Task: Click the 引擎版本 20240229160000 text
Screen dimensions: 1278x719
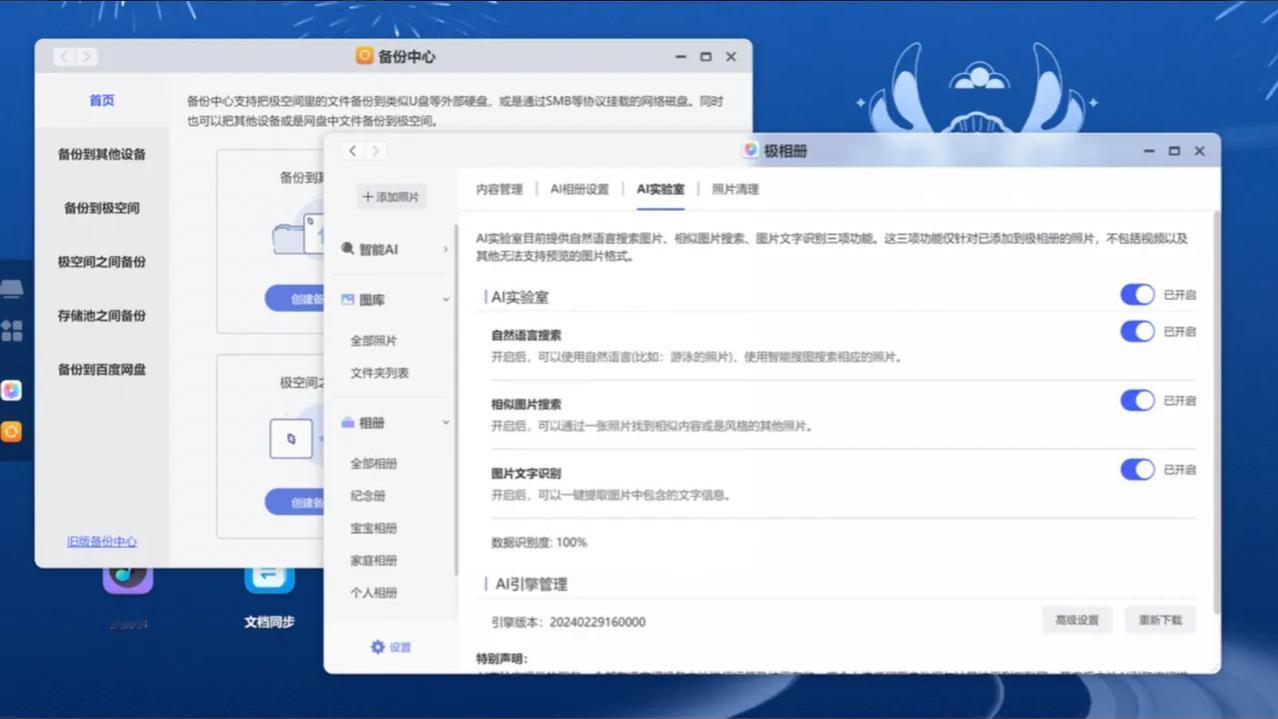Action: coord(568,622)
